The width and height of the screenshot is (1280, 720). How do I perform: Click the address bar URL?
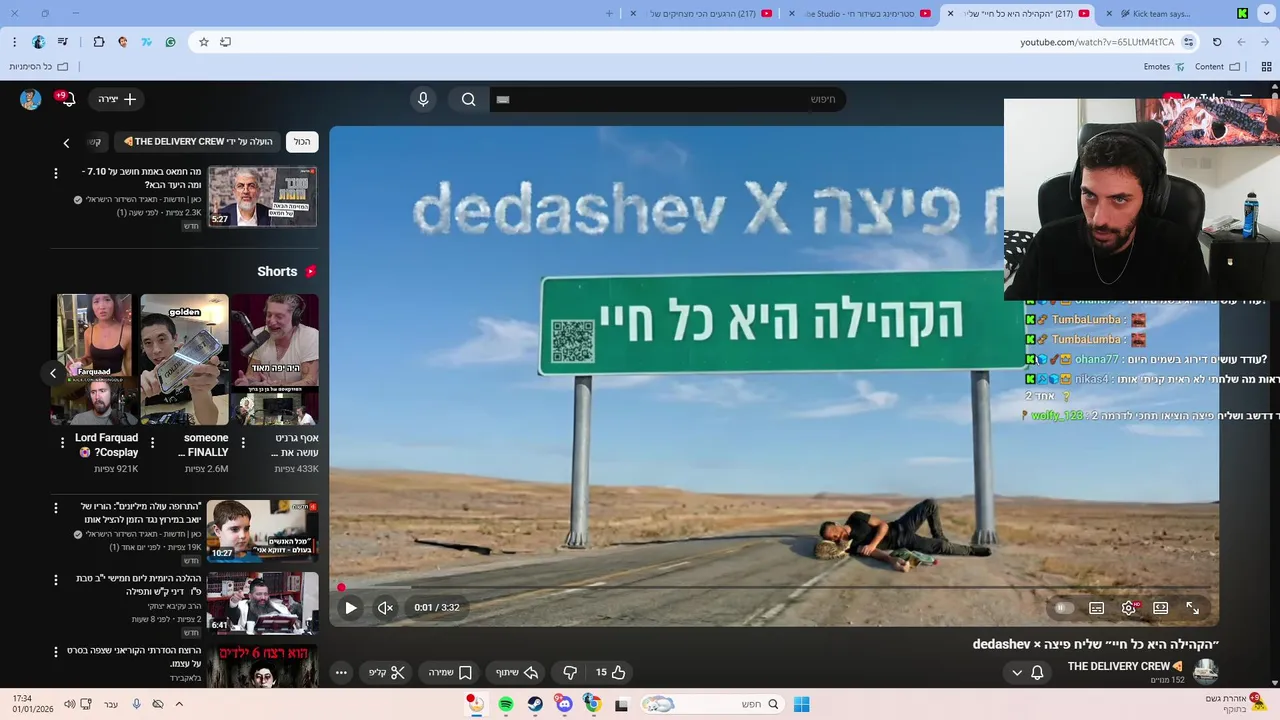click(x=1097, y=42)
